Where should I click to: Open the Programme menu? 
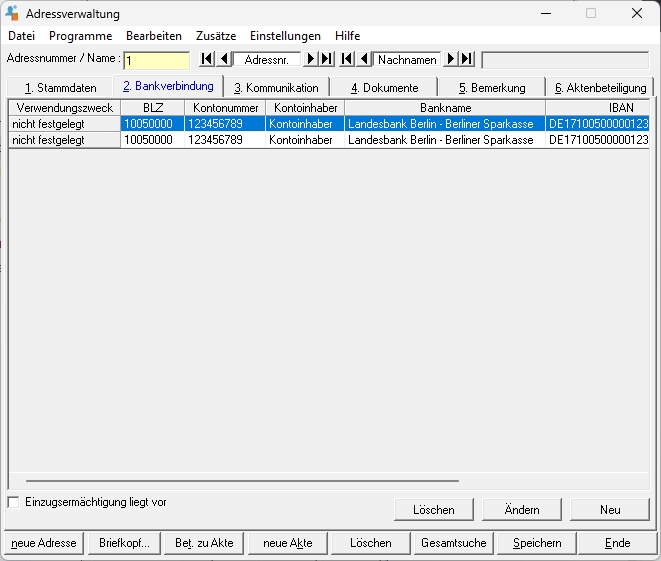click(80, 36)
